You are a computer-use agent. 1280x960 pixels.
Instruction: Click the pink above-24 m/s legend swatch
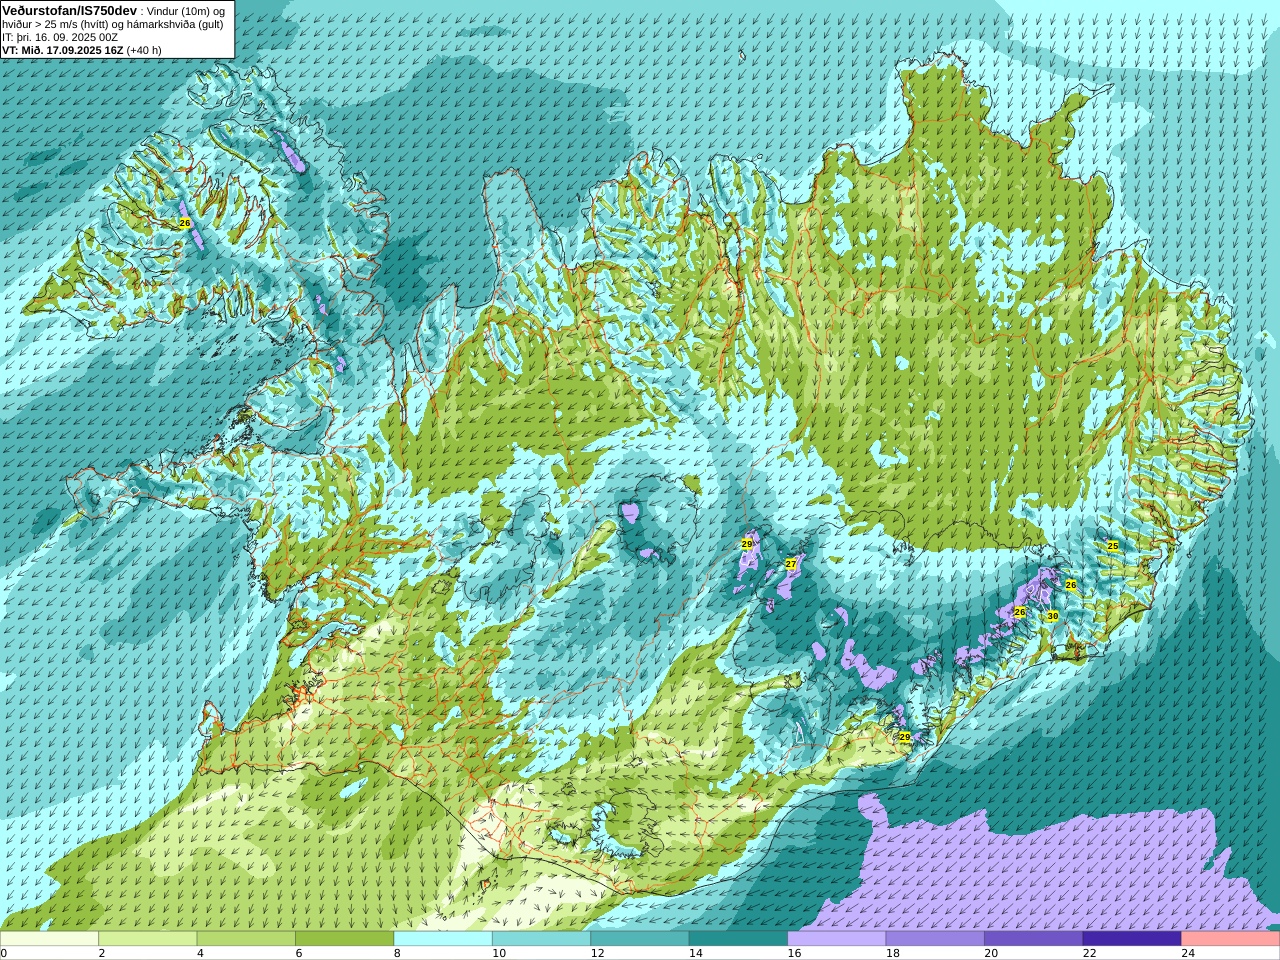1230,939
